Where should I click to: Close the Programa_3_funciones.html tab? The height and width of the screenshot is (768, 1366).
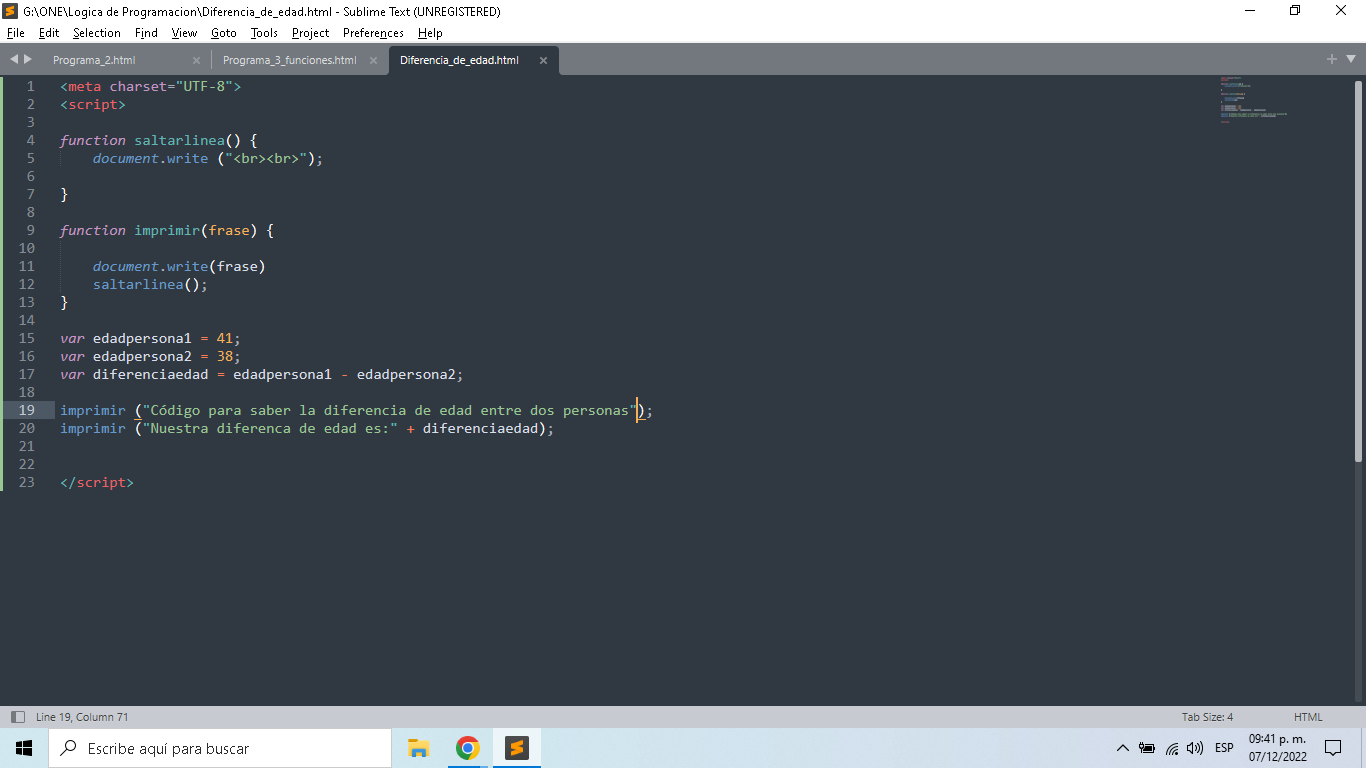click(373, 60)
